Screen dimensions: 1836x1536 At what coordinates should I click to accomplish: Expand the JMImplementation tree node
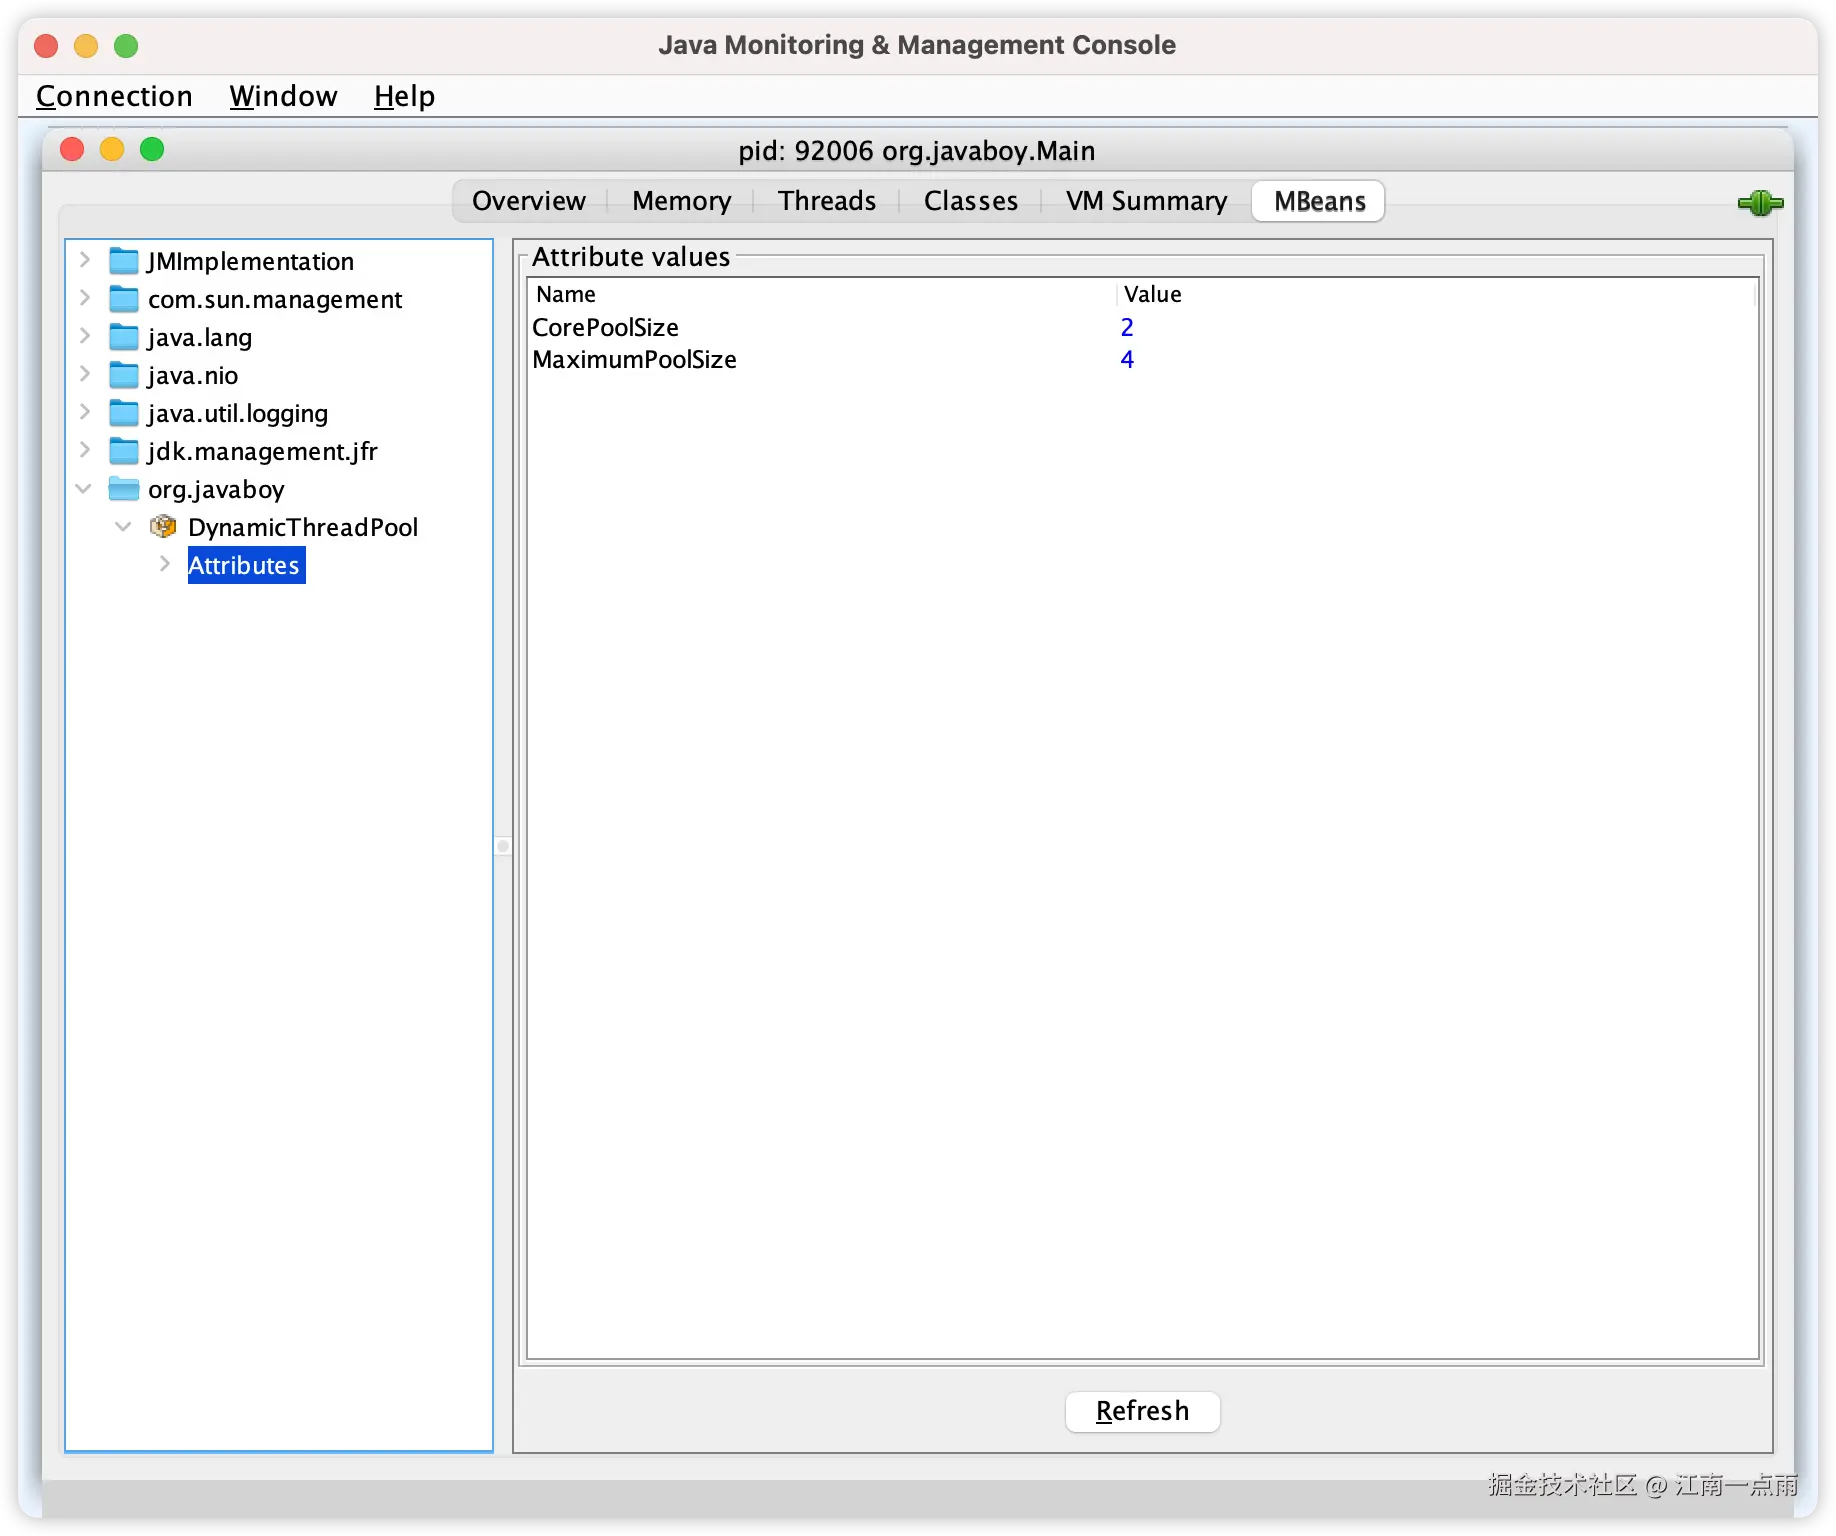[x=85, y=260]
